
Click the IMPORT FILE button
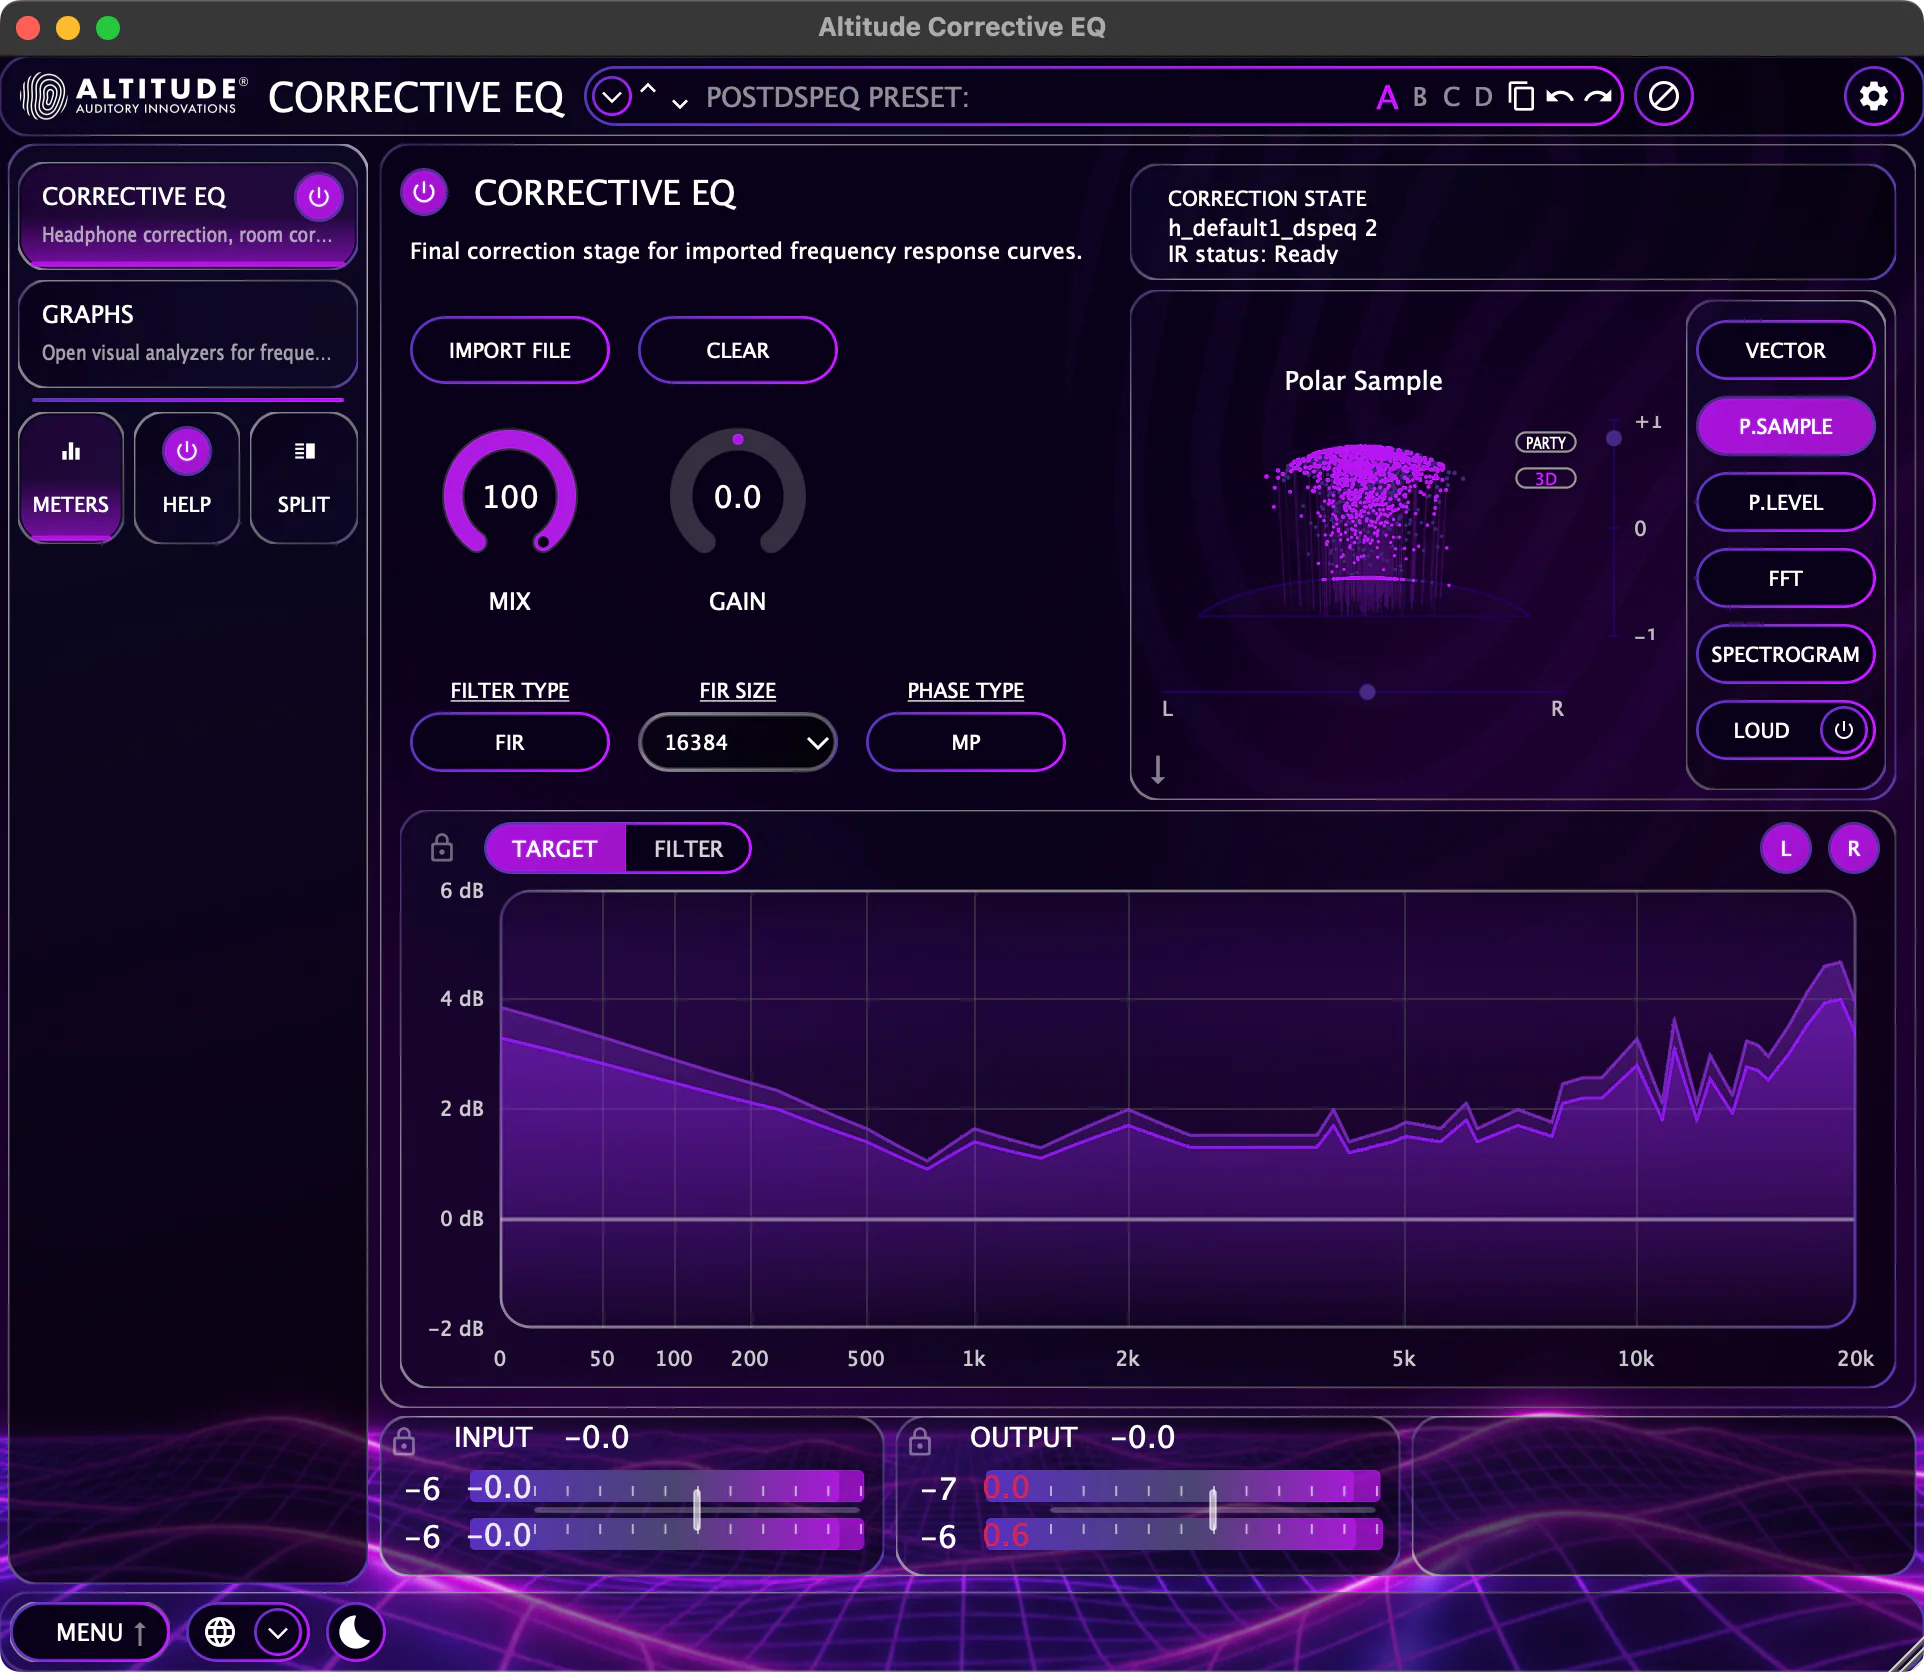(510, 351)
